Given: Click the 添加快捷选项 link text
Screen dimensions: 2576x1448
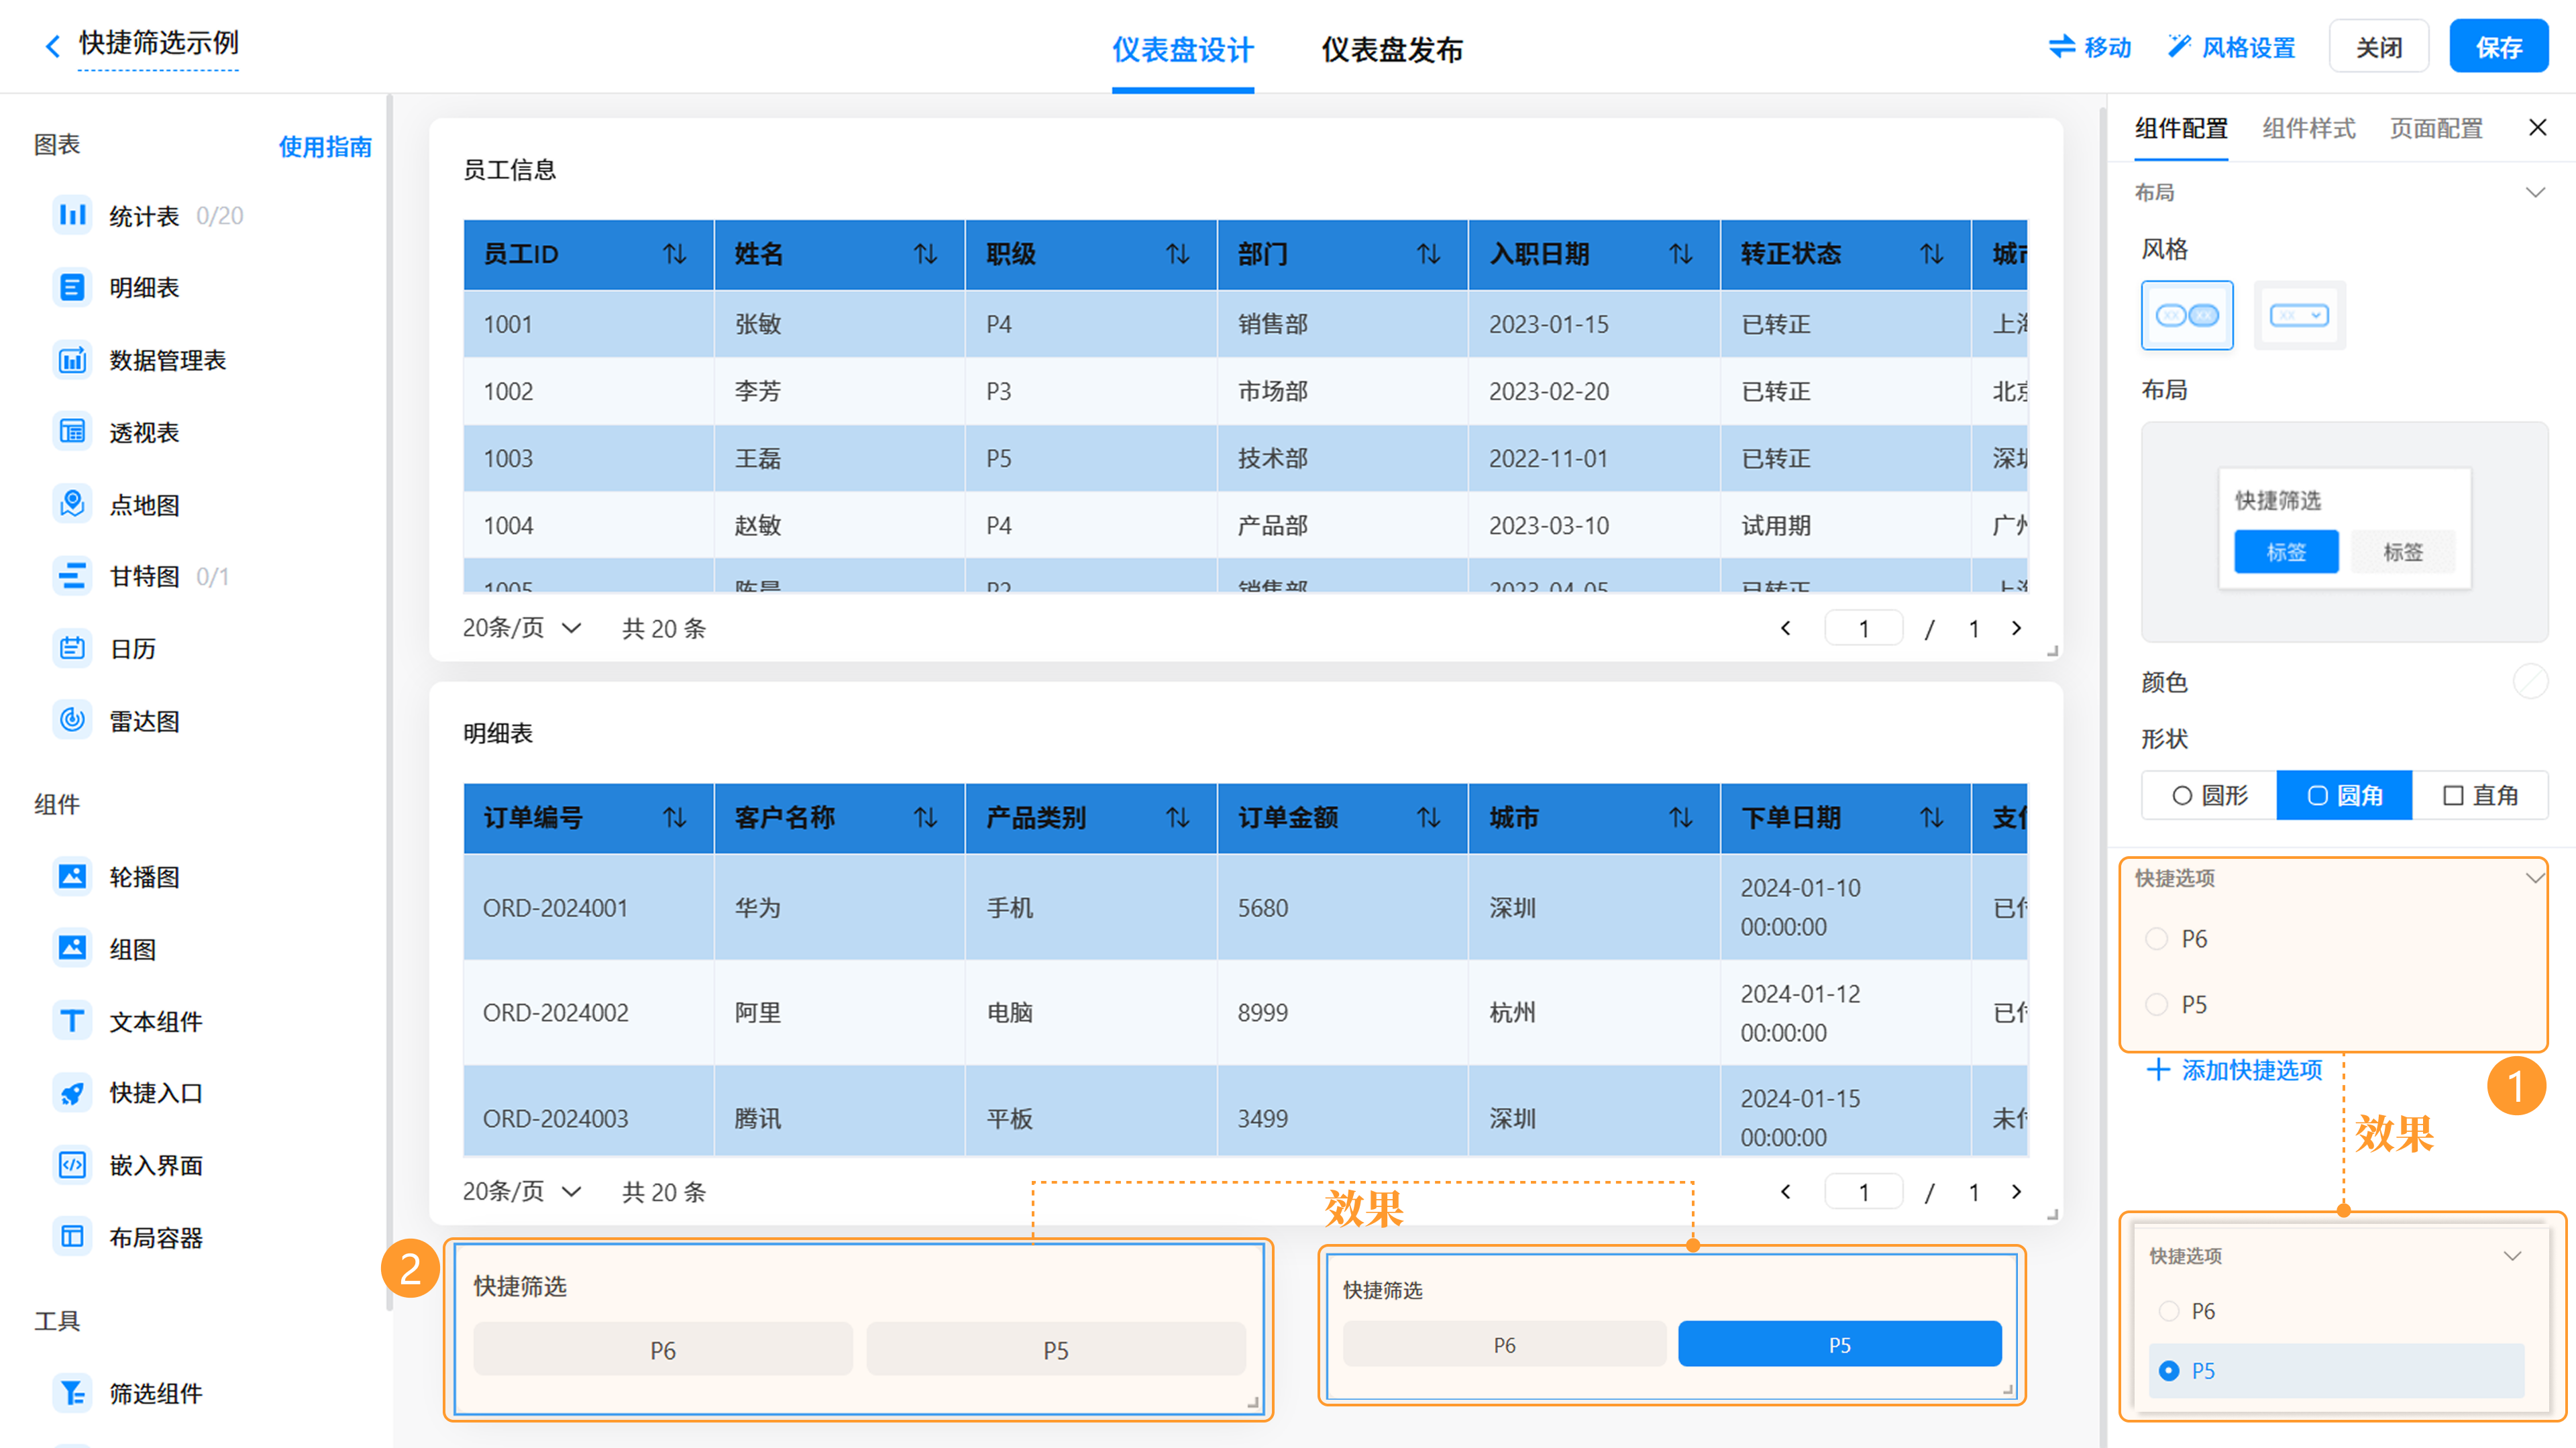Looking at the screenshot, I should tap(2252, 1070).
